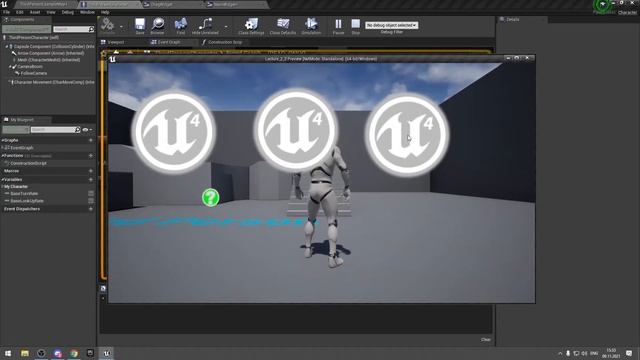Image resolution: width=640 pixels, height=360 pixels.
Task: Open the compile options dropdown arrow
Action: [121, 27]
